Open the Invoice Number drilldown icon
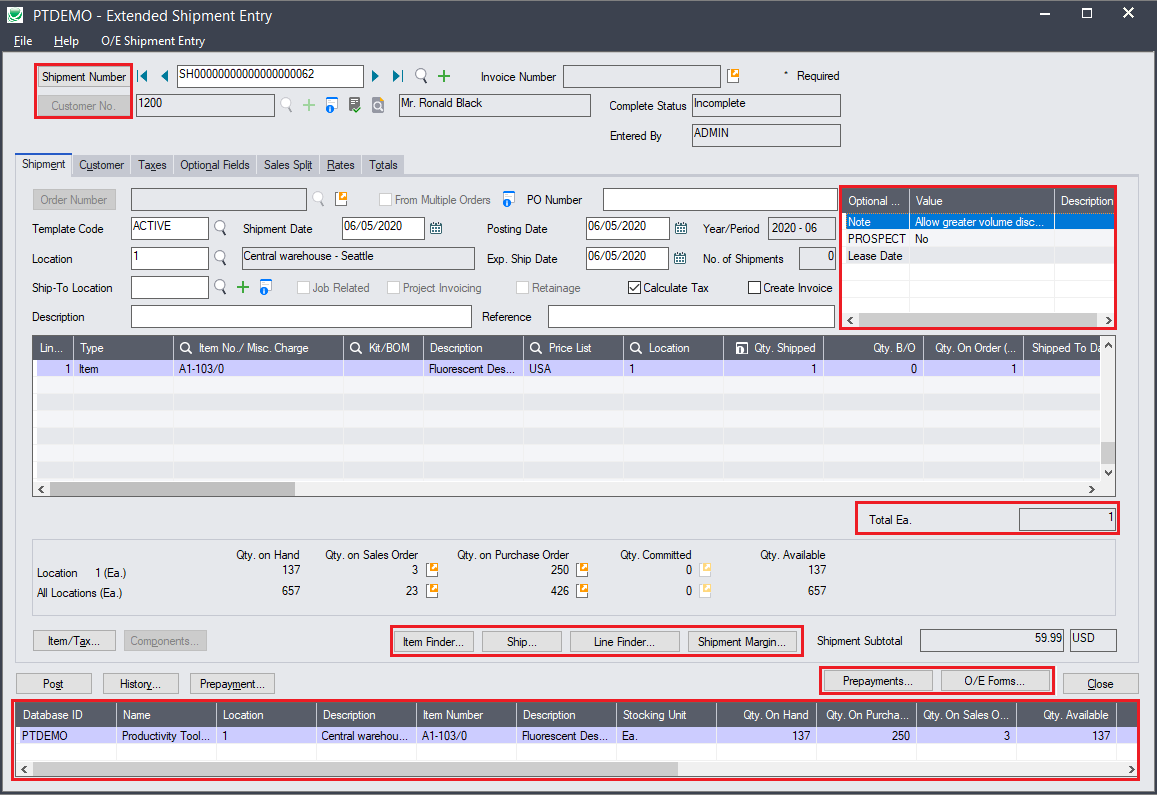 (x=733, y=75)
